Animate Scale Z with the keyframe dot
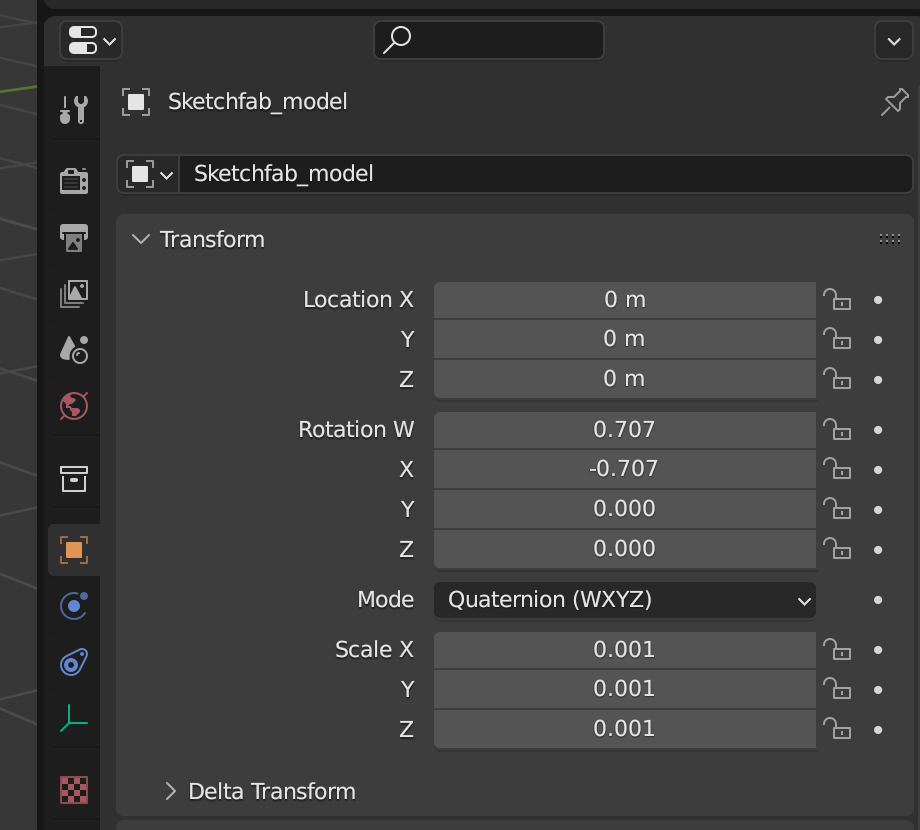 pyautogui.click(x=878, y=730)
